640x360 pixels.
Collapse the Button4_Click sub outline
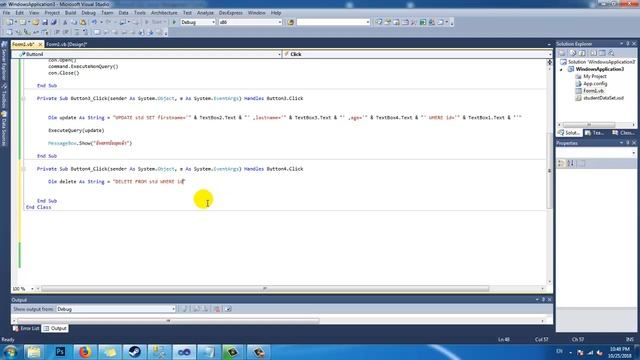pos(23,169)
